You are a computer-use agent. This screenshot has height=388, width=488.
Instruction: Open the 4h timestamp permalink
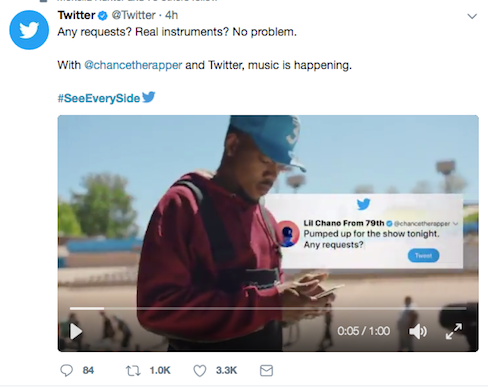pos(172,15)
